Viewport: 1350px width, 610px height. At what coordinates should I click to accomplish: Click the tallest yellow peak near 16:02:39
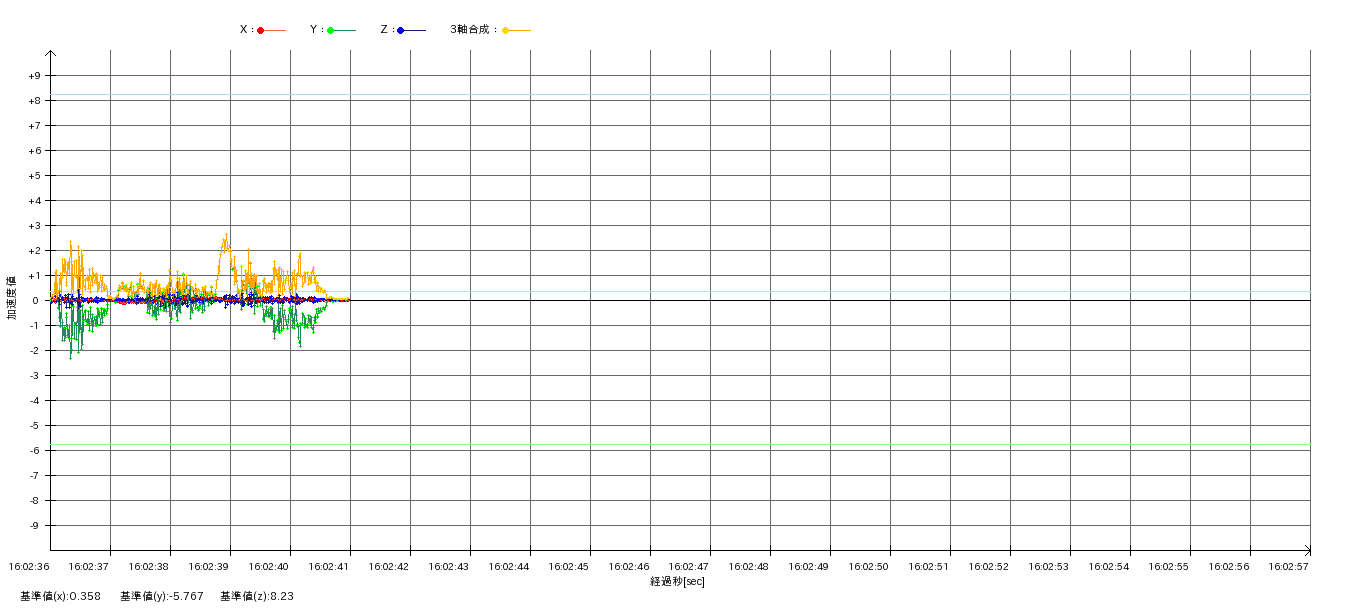(226, 236)
